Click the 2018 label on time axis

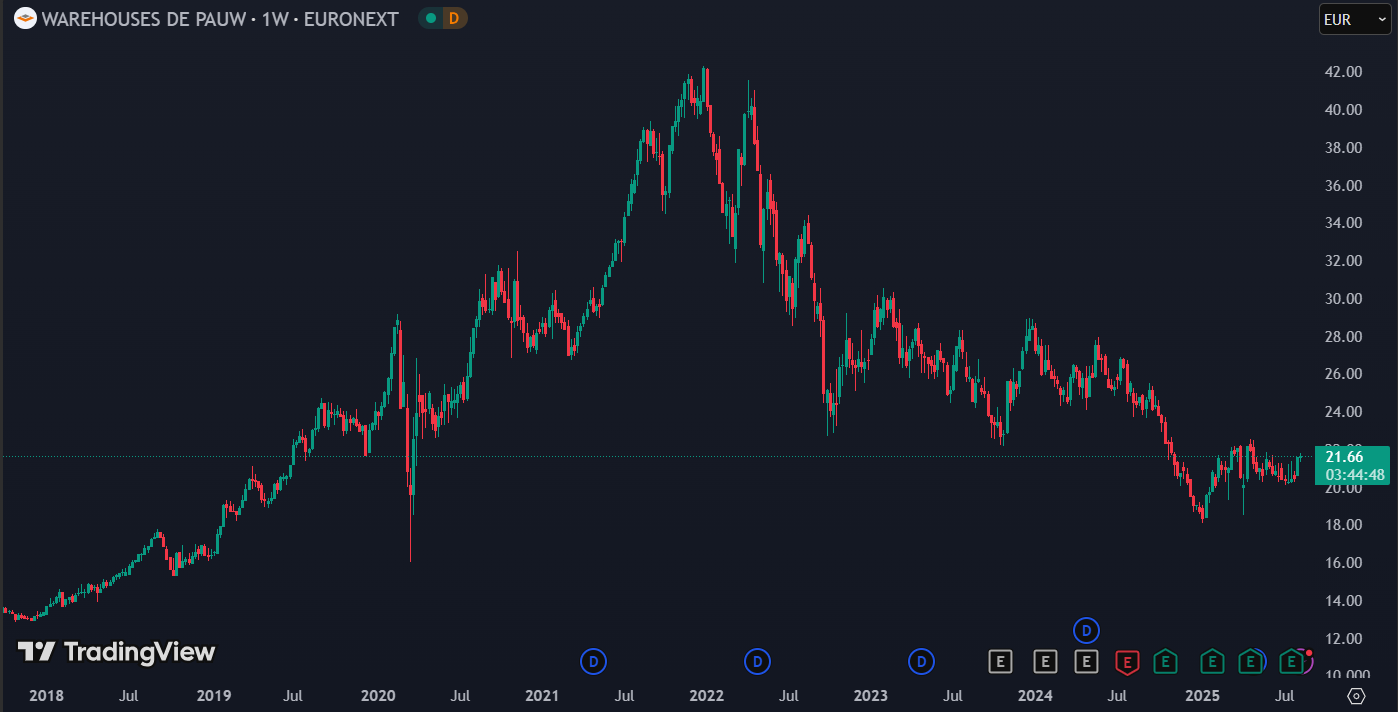(47, 695)
